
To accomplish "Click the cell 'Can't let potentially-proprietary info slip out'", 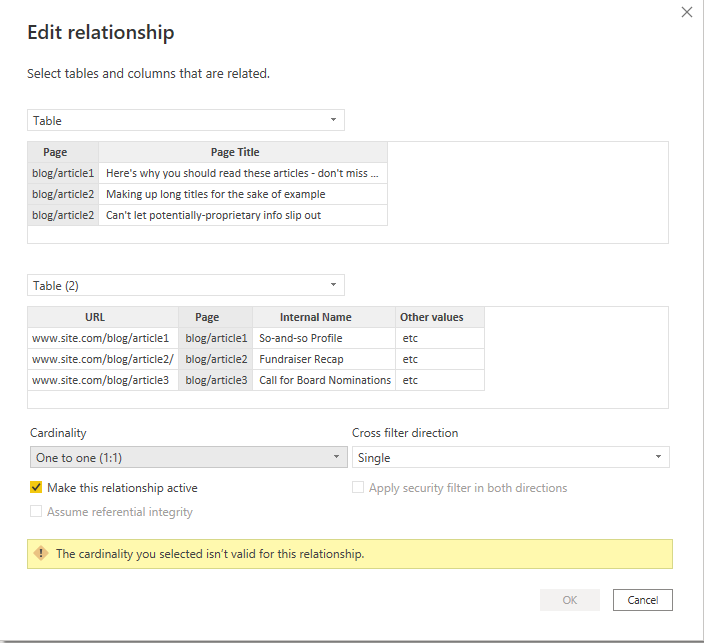I will pyautogui.click(x=243, y=215).
